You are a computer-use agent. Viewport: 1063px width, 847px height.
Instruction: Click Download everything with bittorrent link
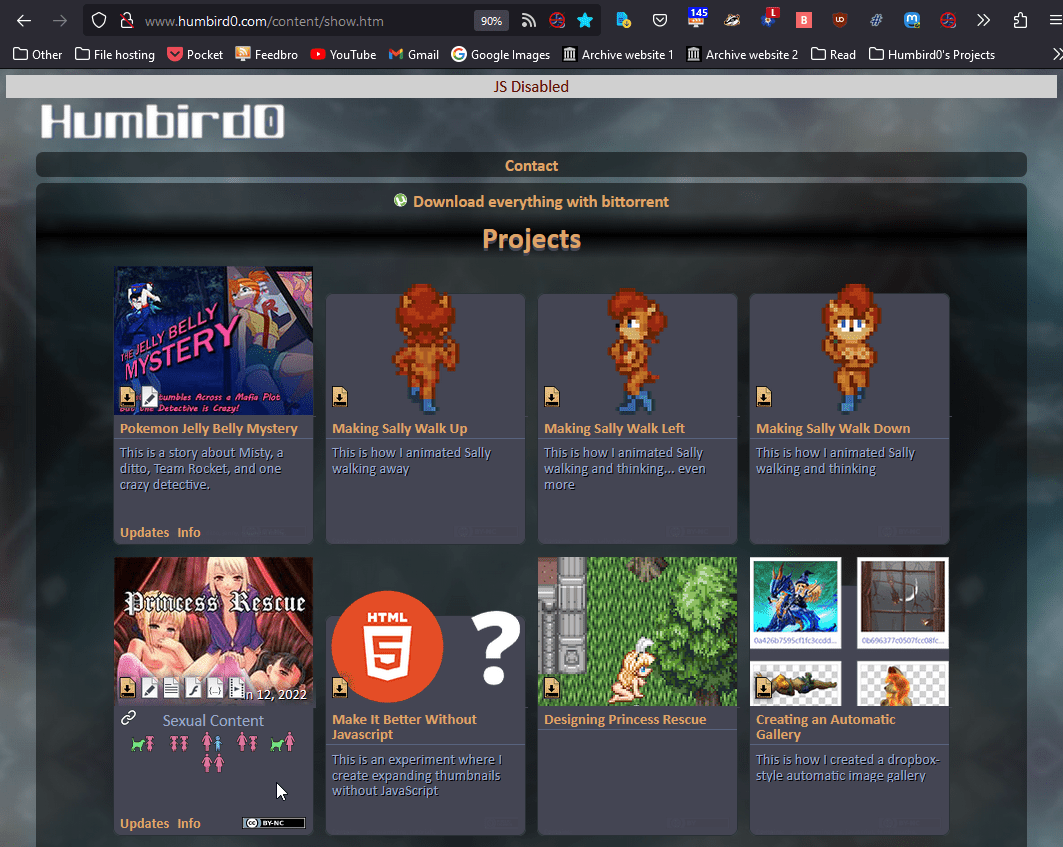[x=540, y=202]
